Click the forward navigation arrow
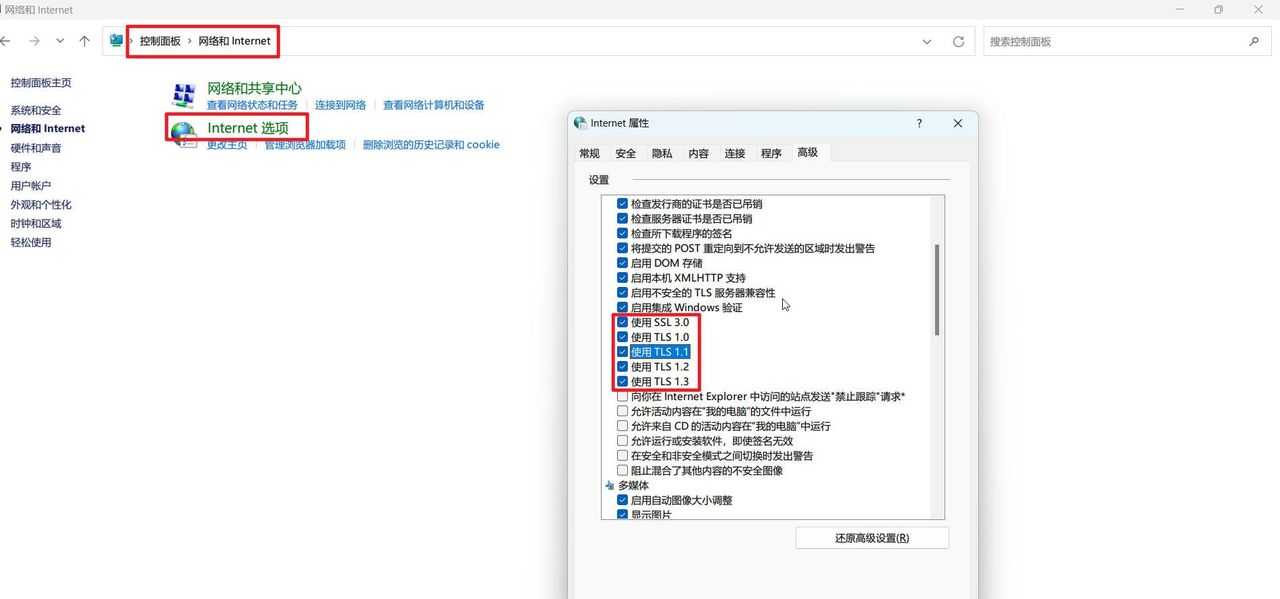1280x599 pixels. coord(34,41)
